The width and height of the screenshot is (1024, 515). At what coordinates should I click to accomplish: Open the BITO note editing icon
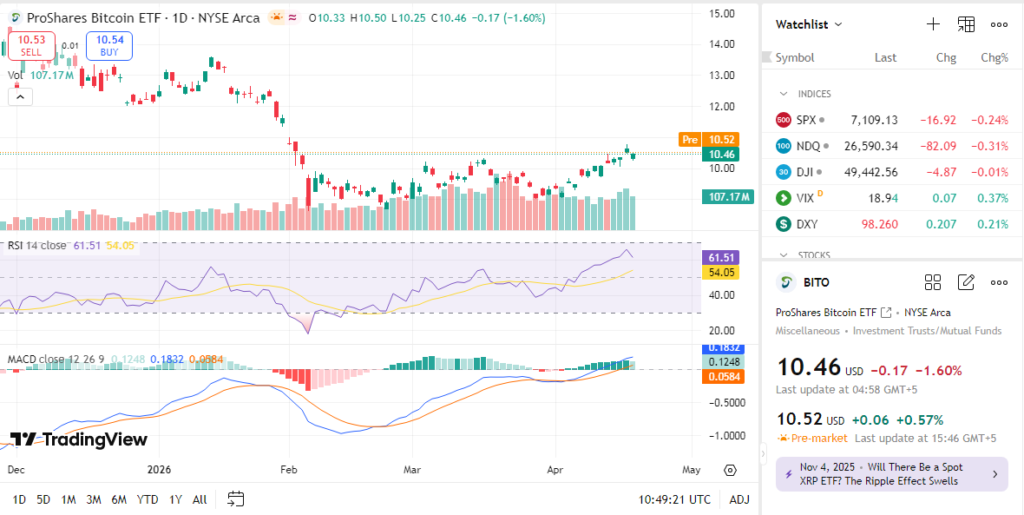tap(966, 283)
